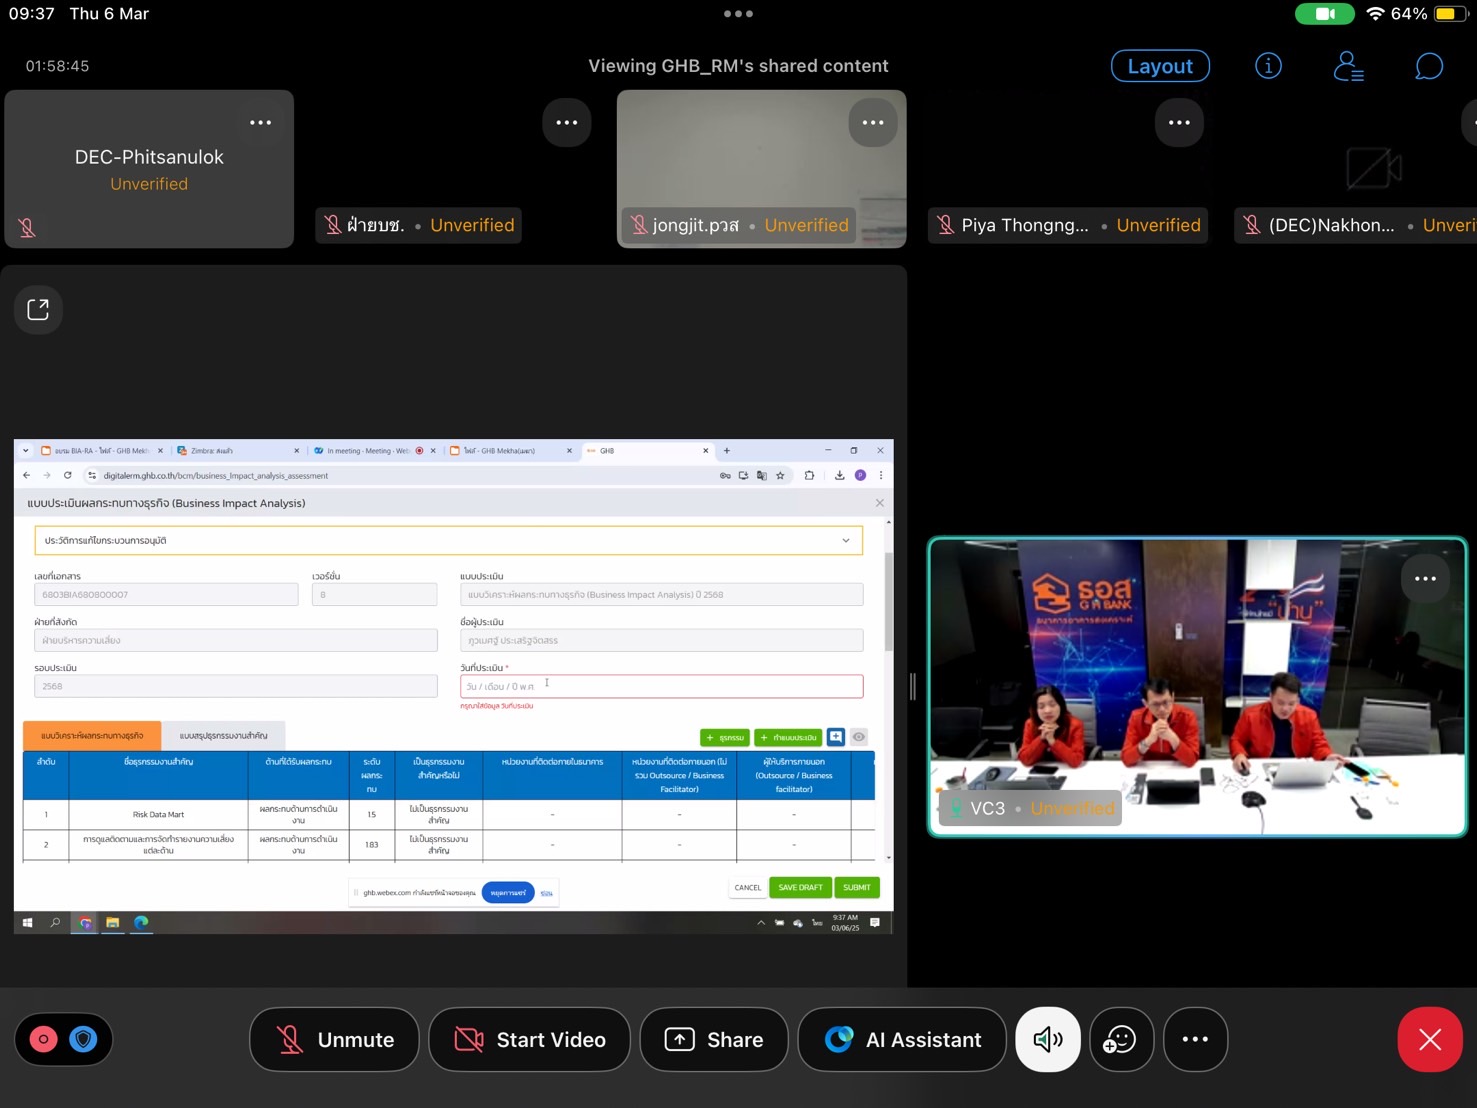The width and height of the screenshot is (1477, 1108).
Task: Open the bottom toolbar more options menu
Action: pyautogui.click(x=1195, y=1040)
